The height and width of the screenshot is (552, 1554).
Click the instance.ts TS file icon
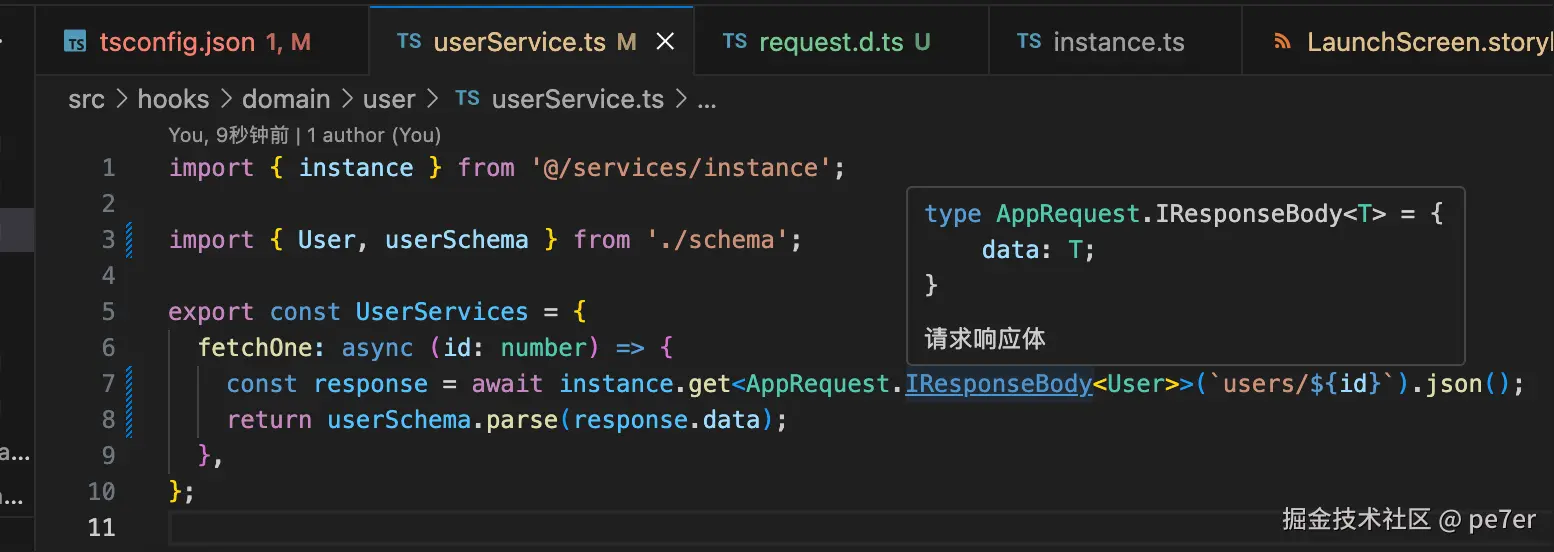click(x=1029, y=42)
